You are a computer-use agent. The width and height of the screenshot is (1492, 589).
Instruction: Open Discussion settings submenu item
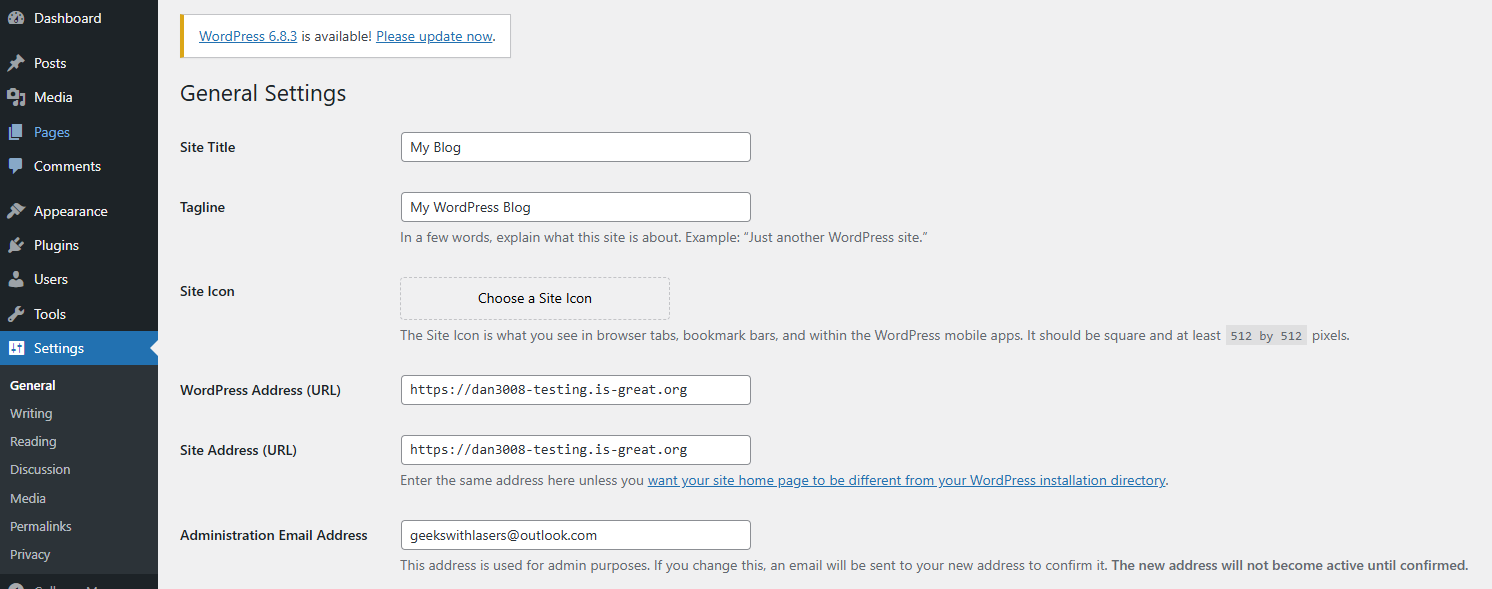coord(40,469)
